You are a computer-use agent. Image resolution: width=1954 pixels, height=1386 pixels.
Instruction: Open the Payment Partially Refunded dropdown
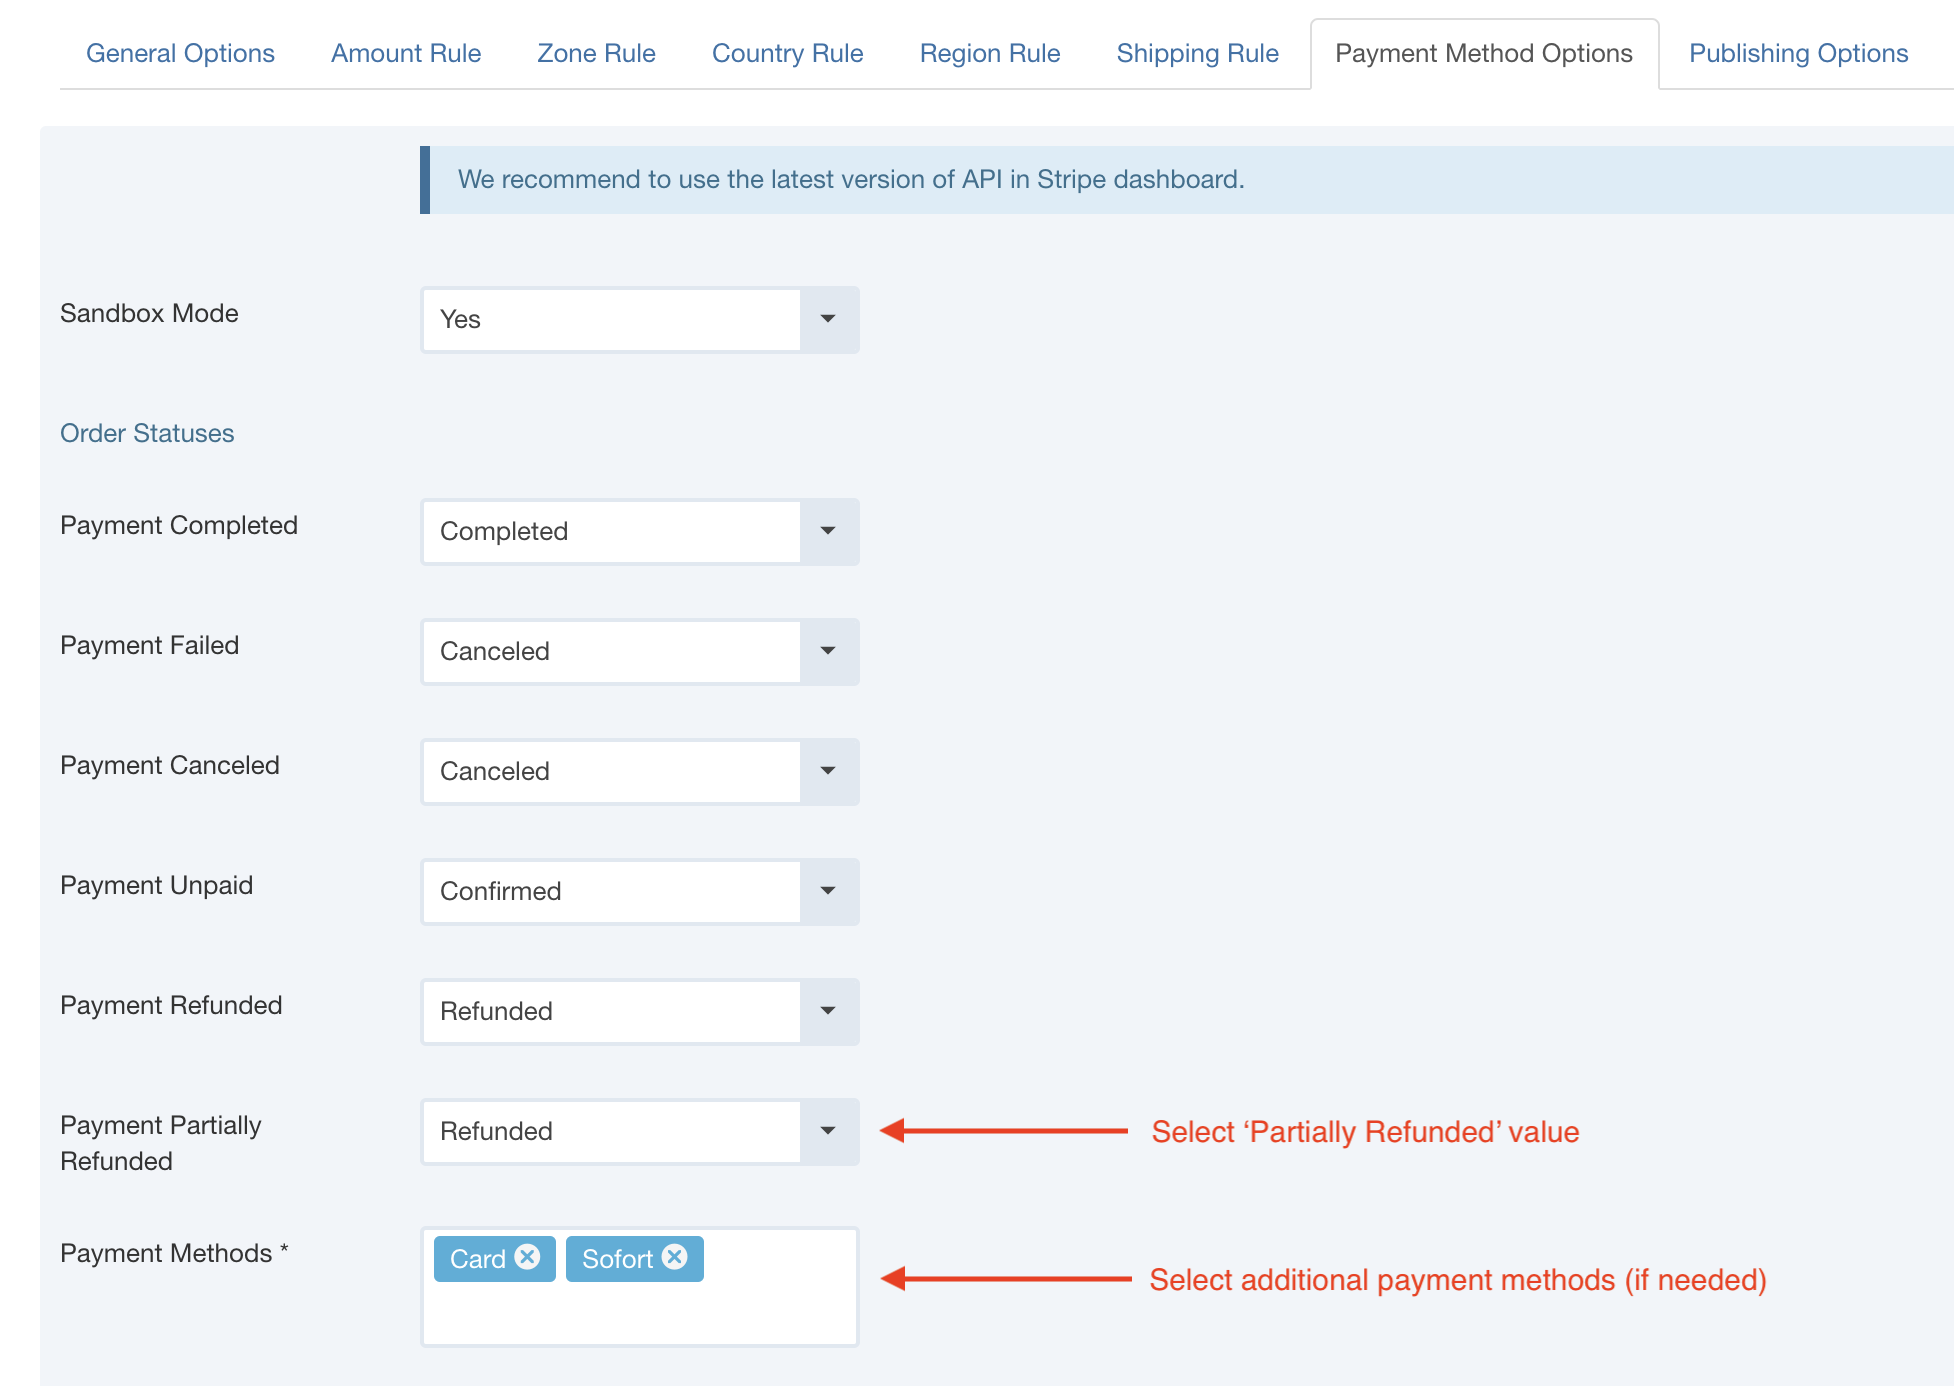[639, 1131]
